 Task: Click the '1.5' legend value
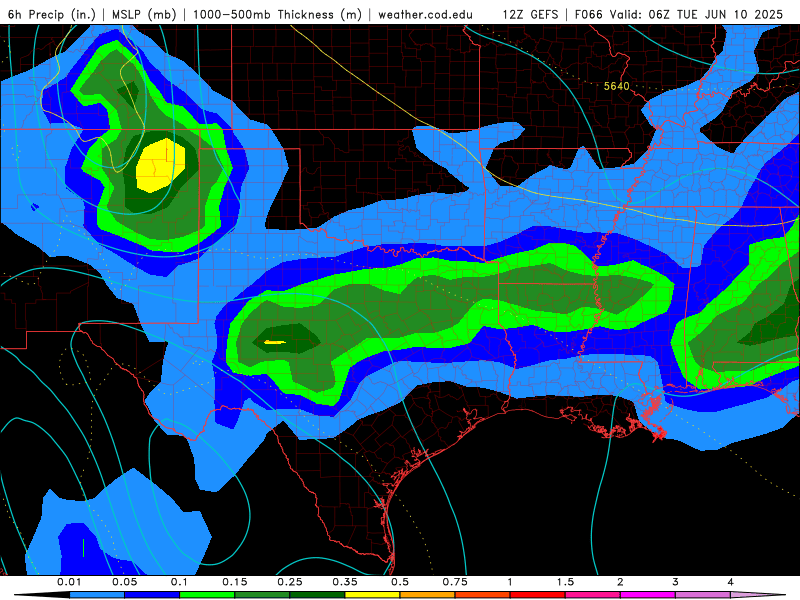pos(565,582)
